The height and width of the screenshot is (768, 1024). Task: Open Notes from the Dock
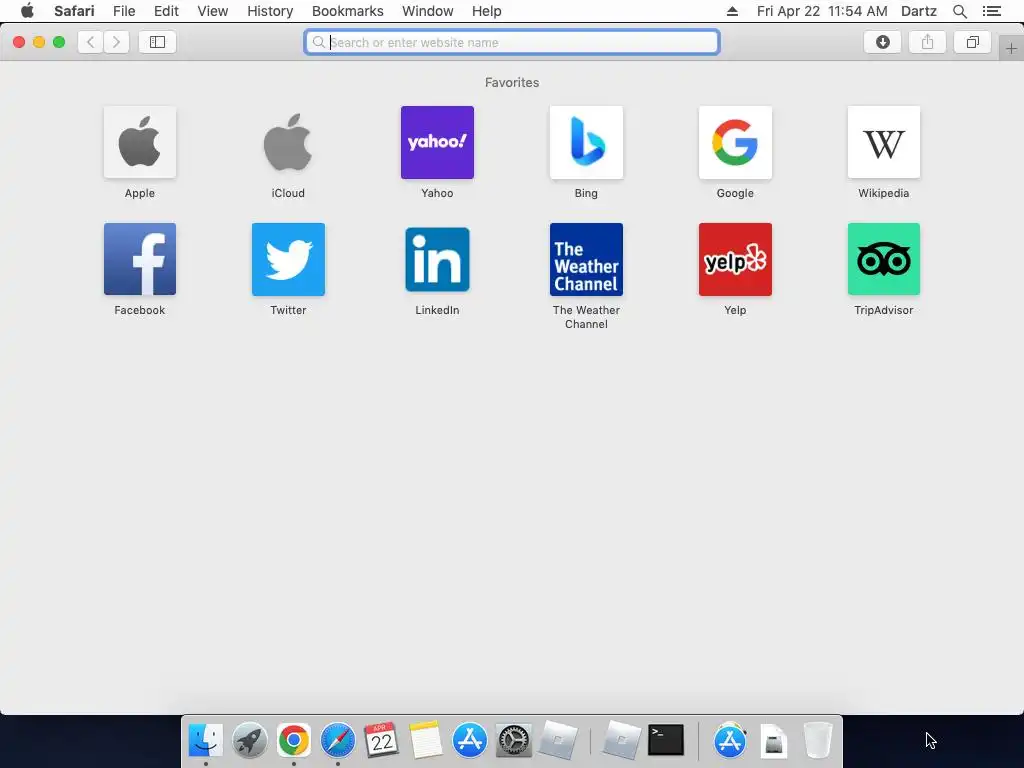click(x=426, y=741)
